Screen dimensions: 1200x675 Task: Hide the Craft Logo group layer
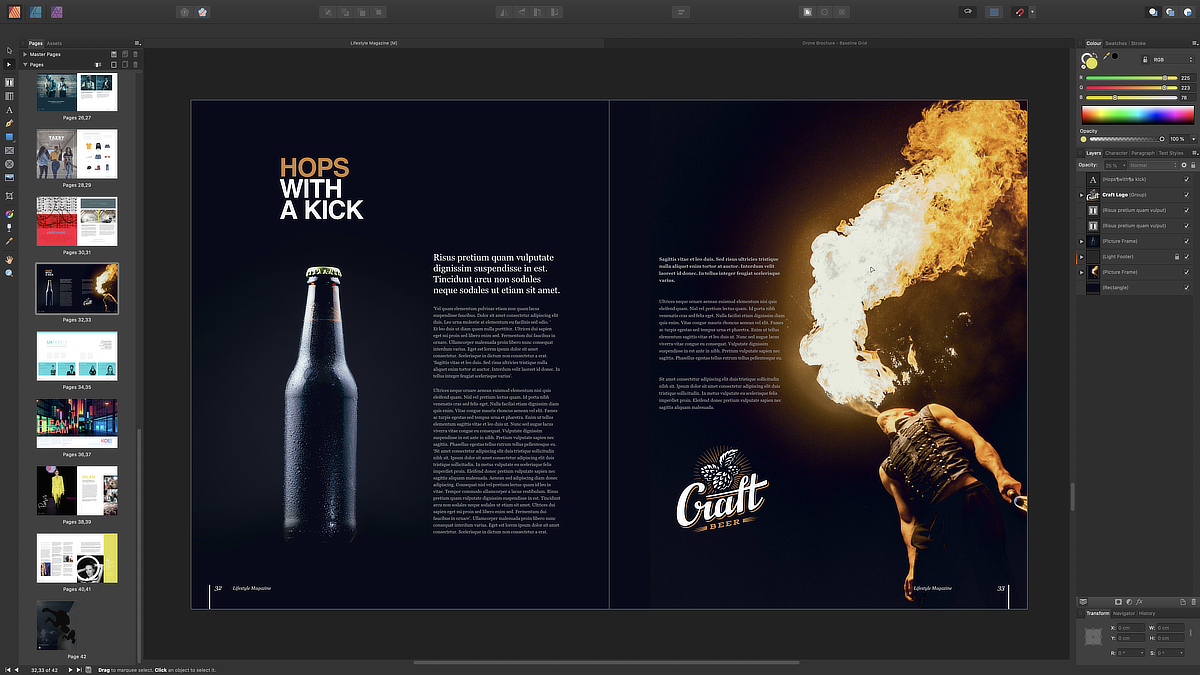click(x=1186, y=195)
